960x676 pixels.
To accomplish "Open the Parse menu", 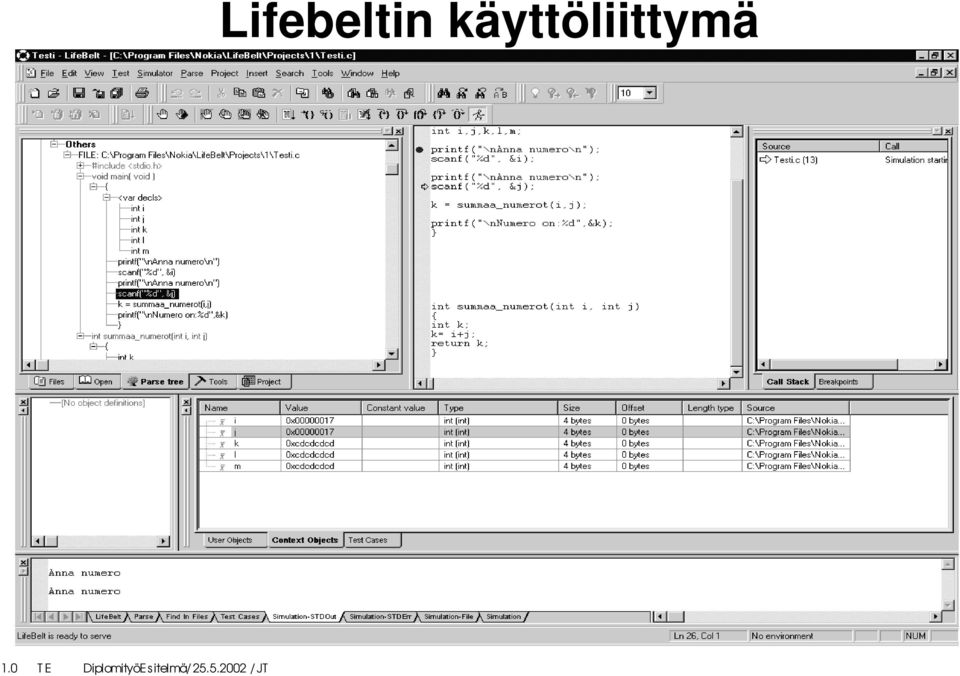I will [192, 73].
